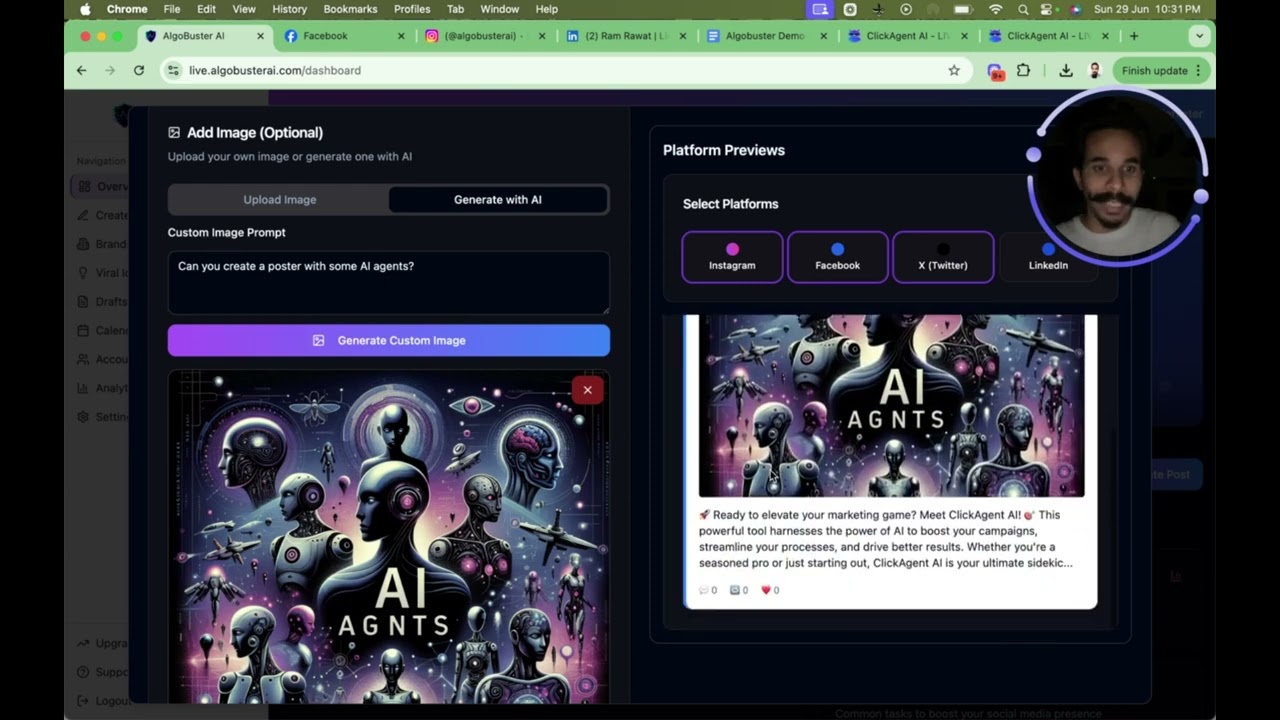The image size is (1280, 720).
Task: Switch to Generate with AI option
Action: [x=498, y=199]
